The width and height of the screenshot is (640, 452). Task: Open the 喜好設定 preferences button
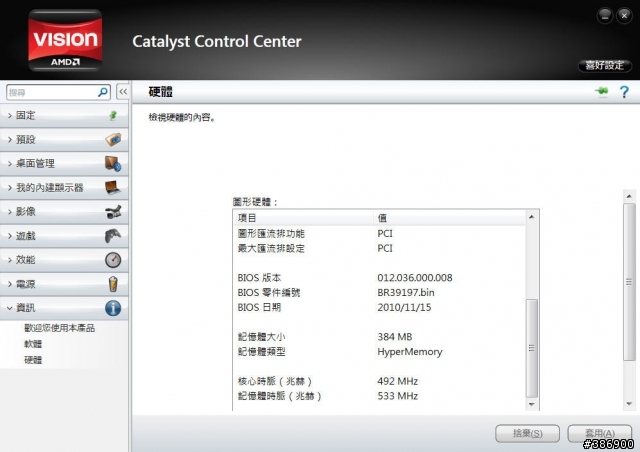(605, 65)
